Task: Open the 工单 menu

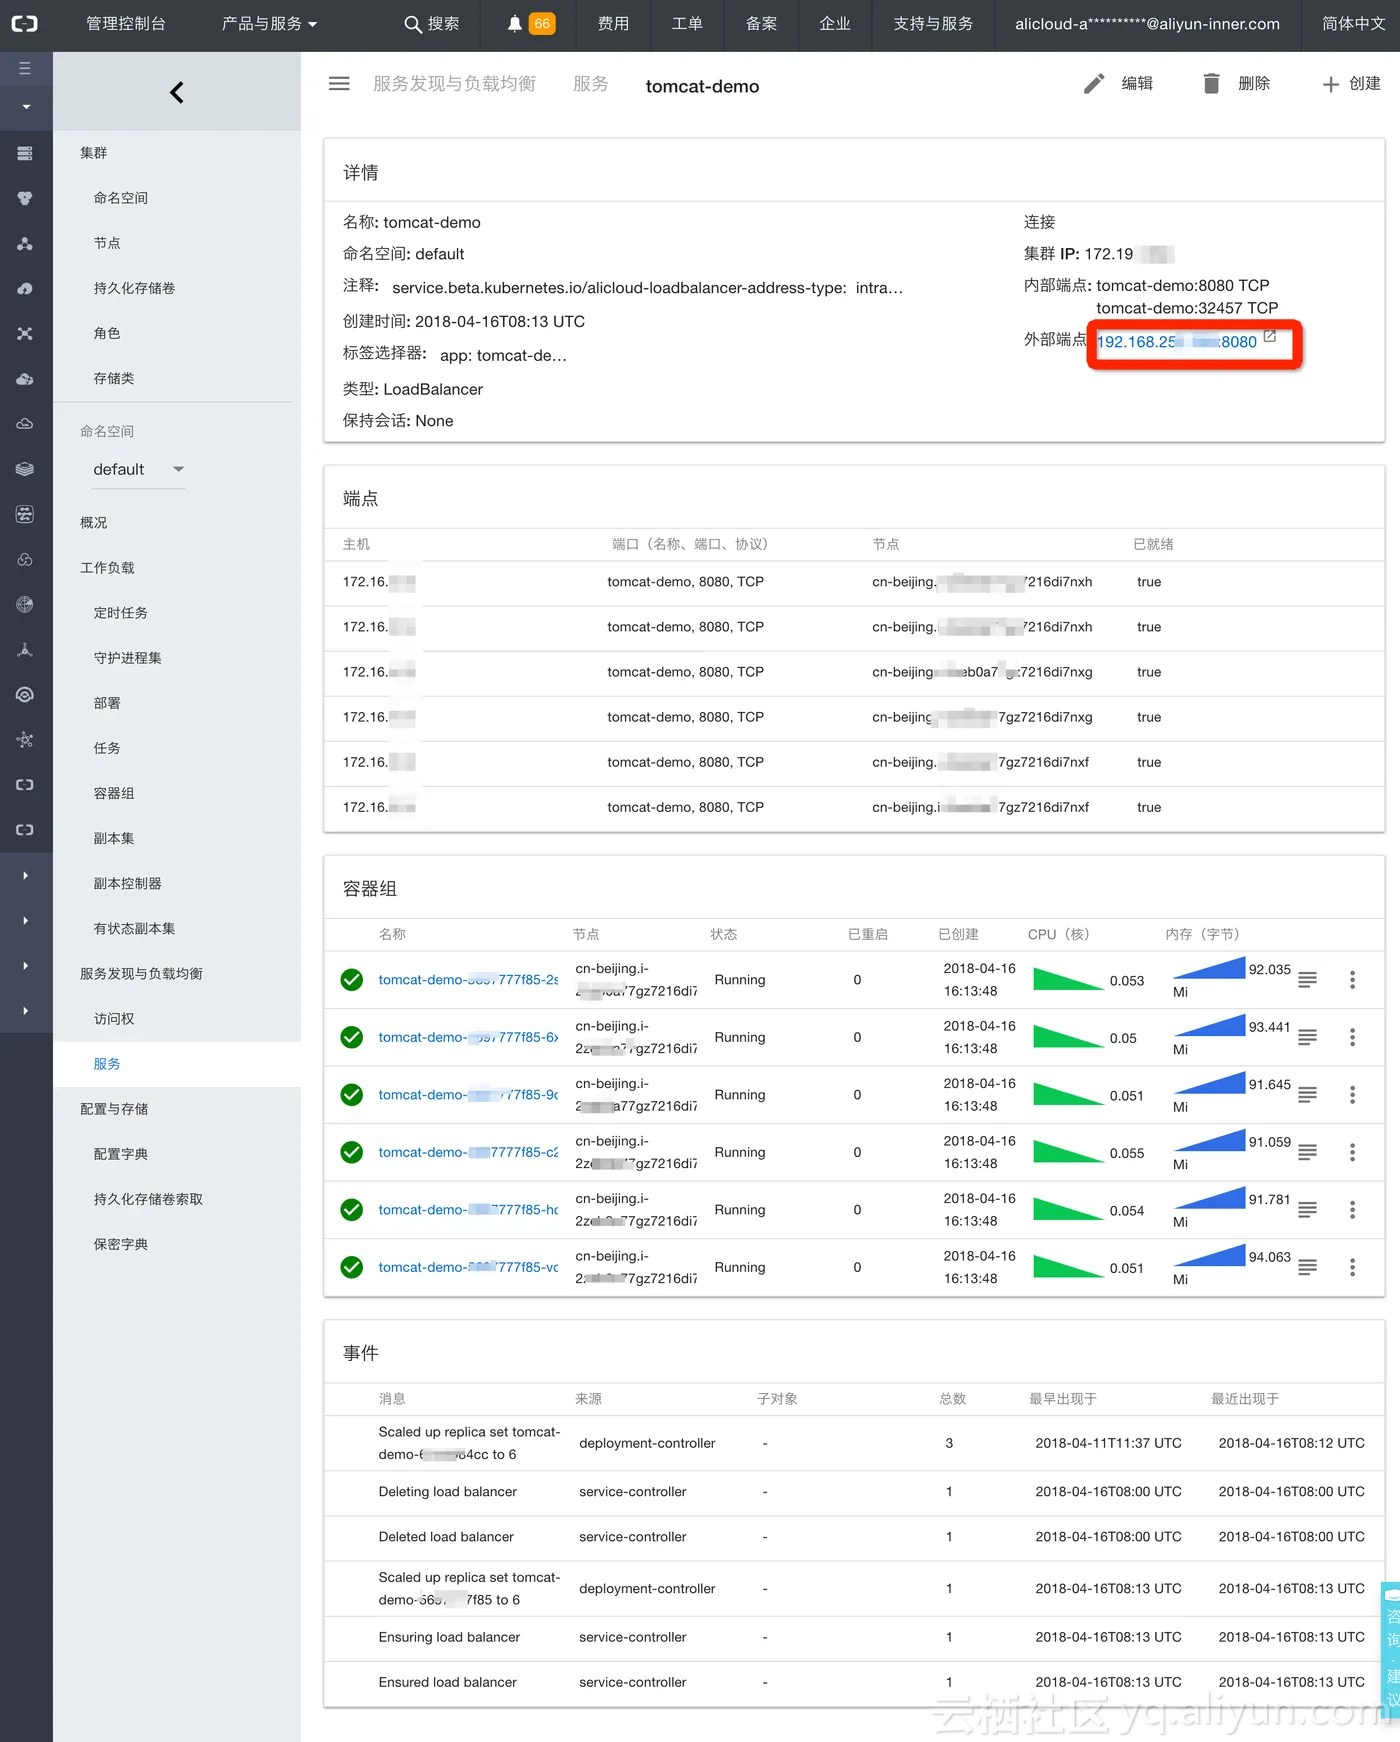Action: click(x=687, y=23)
